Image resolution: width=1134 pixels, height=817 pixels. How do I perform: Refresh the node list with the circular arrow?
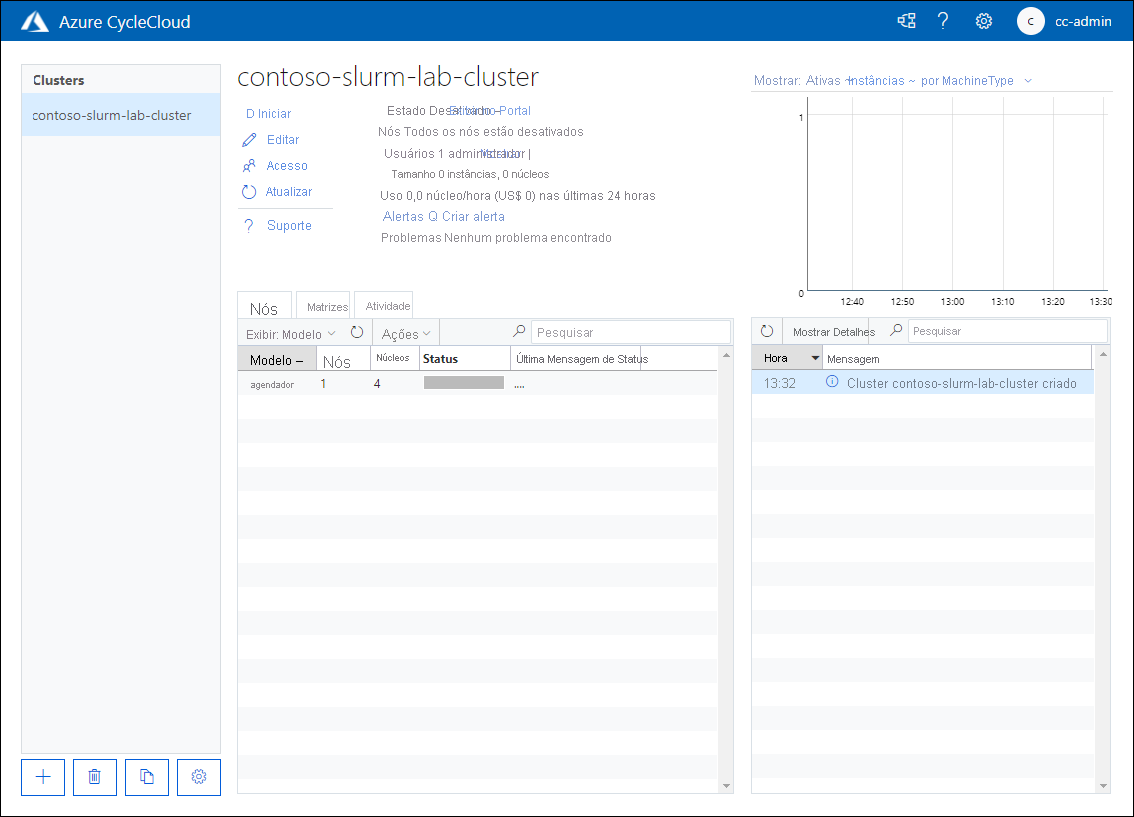357,332
